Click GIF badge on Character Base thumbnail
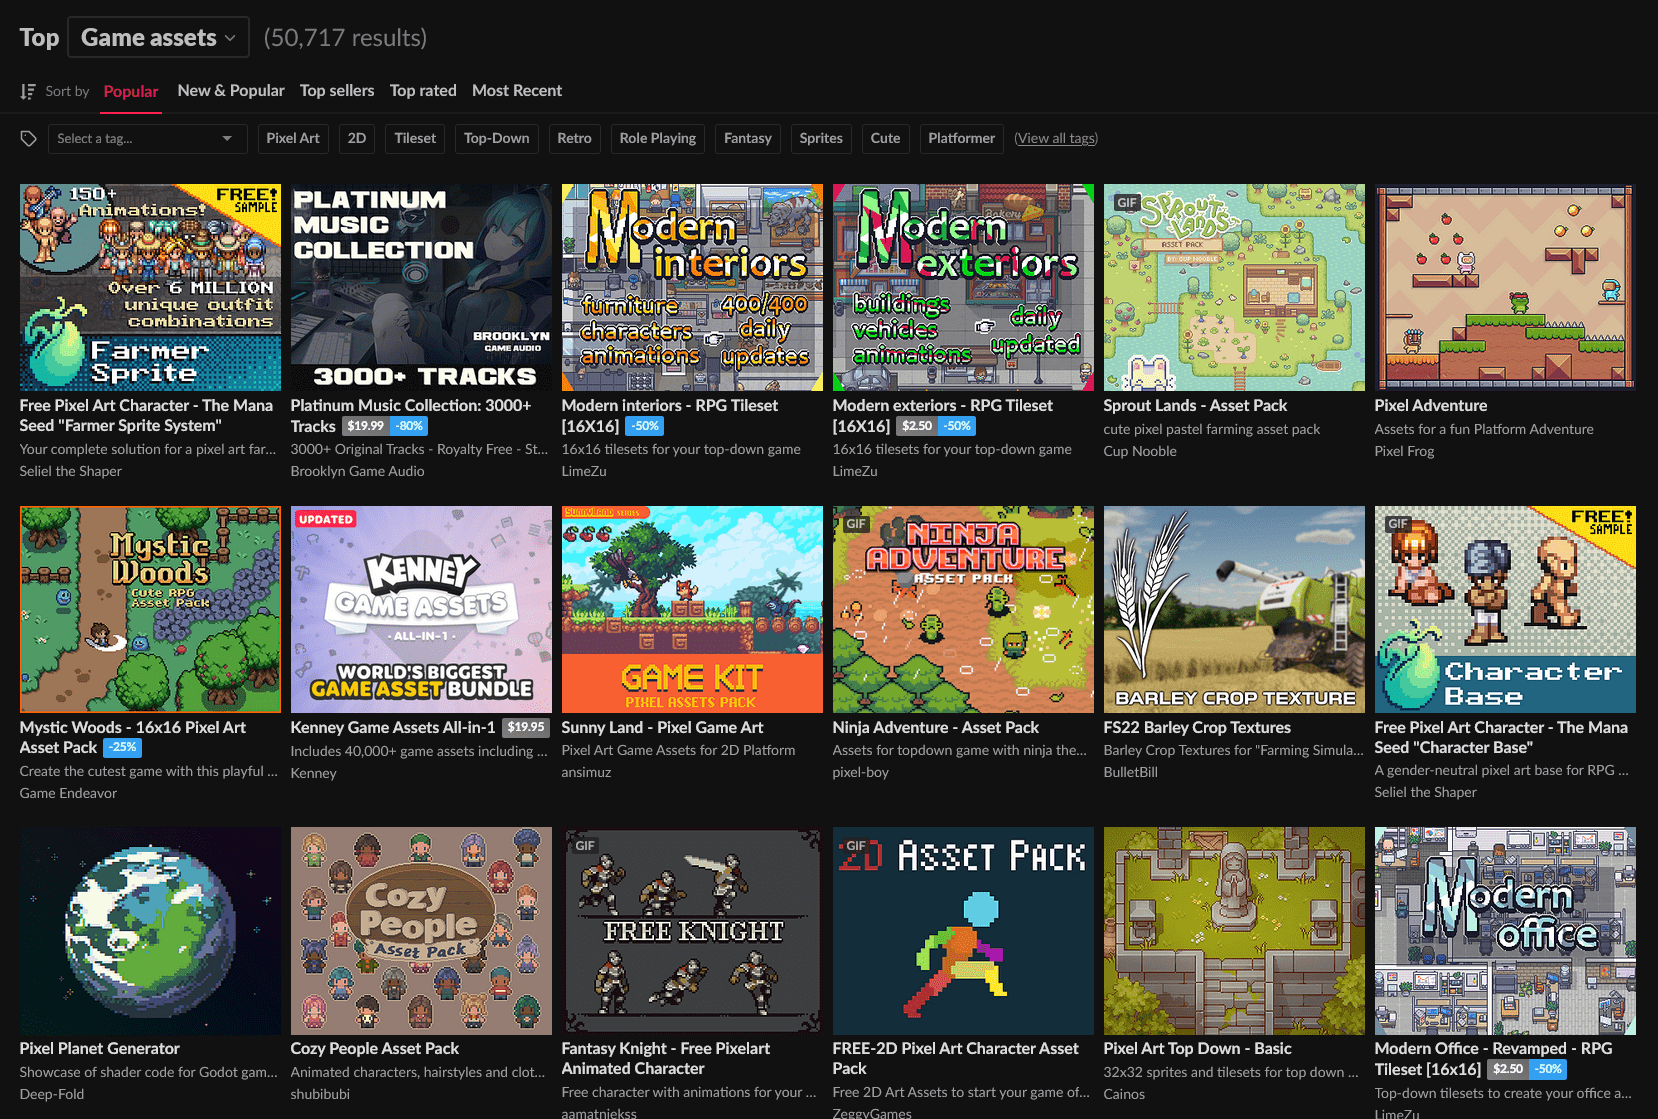The width and height of the screenshot is (1658, 1119). point(1398,523)
